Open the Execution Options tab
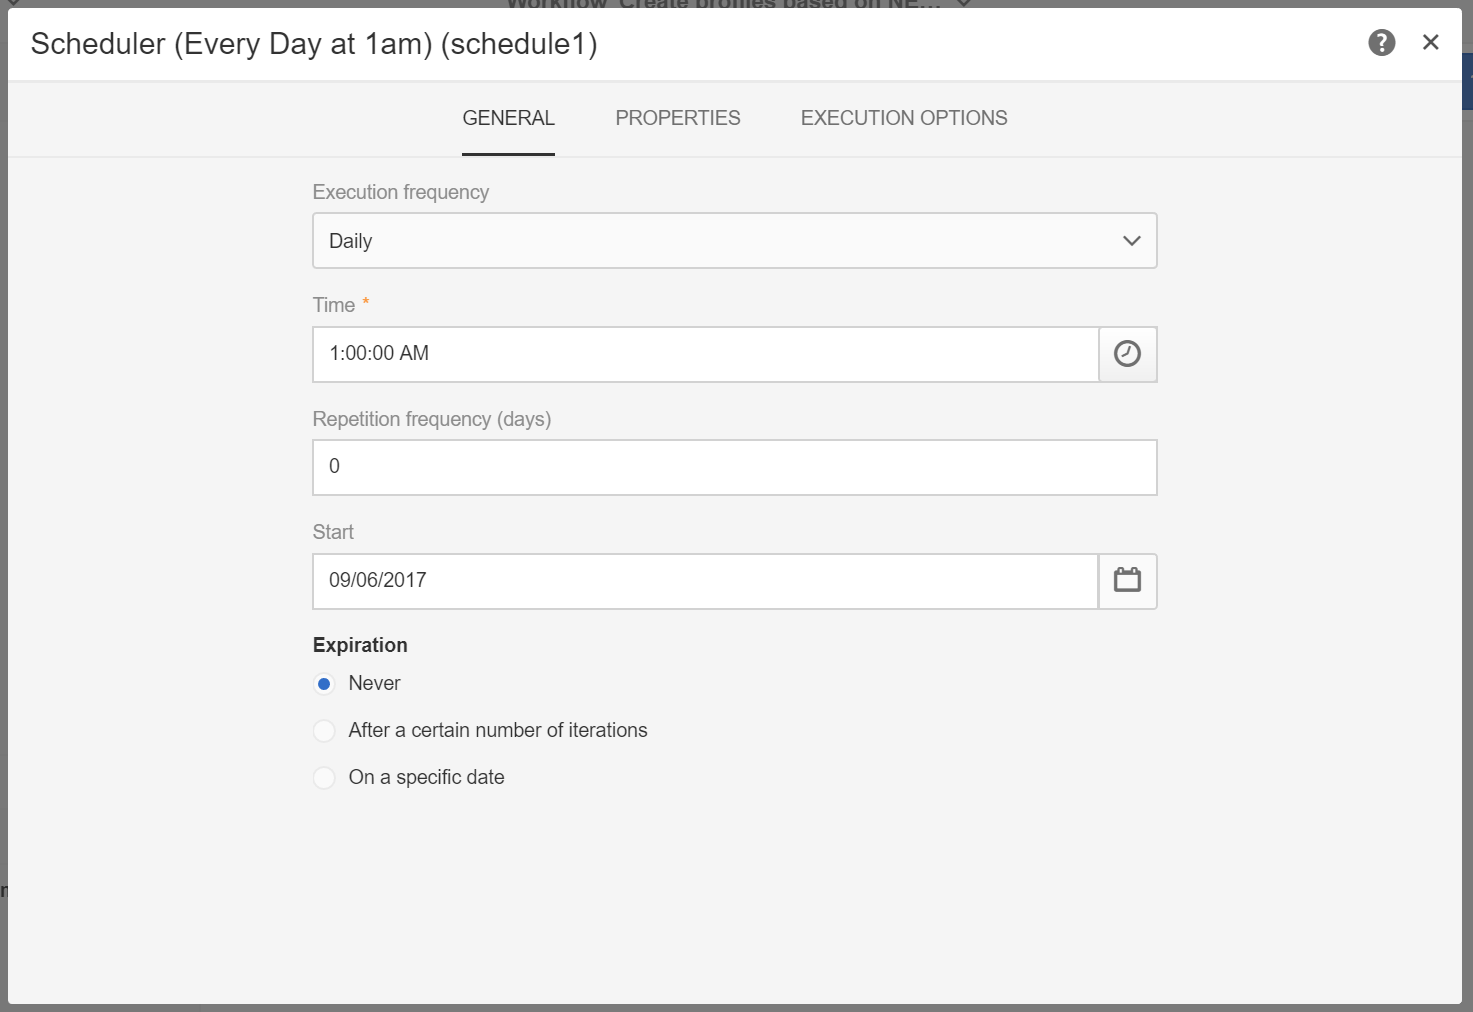 903,118
